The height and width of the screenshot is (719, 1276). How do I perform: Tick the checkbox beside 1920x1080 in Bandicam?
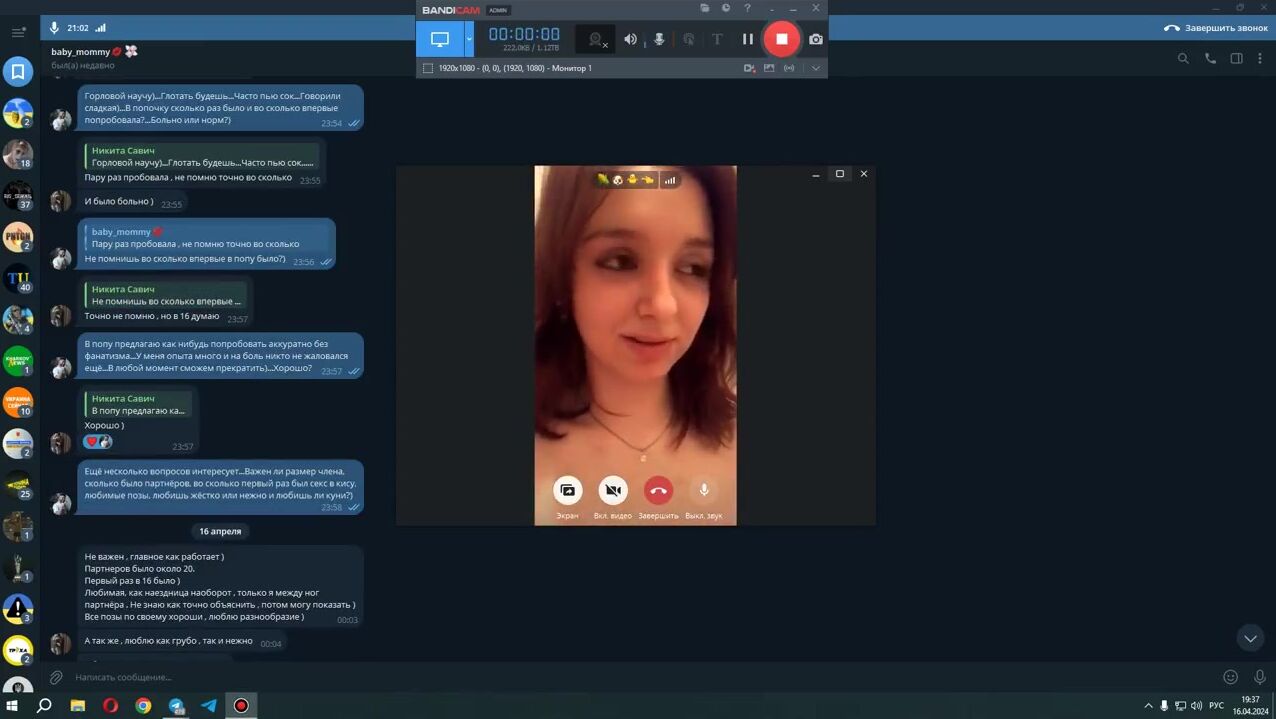(428, 68)
